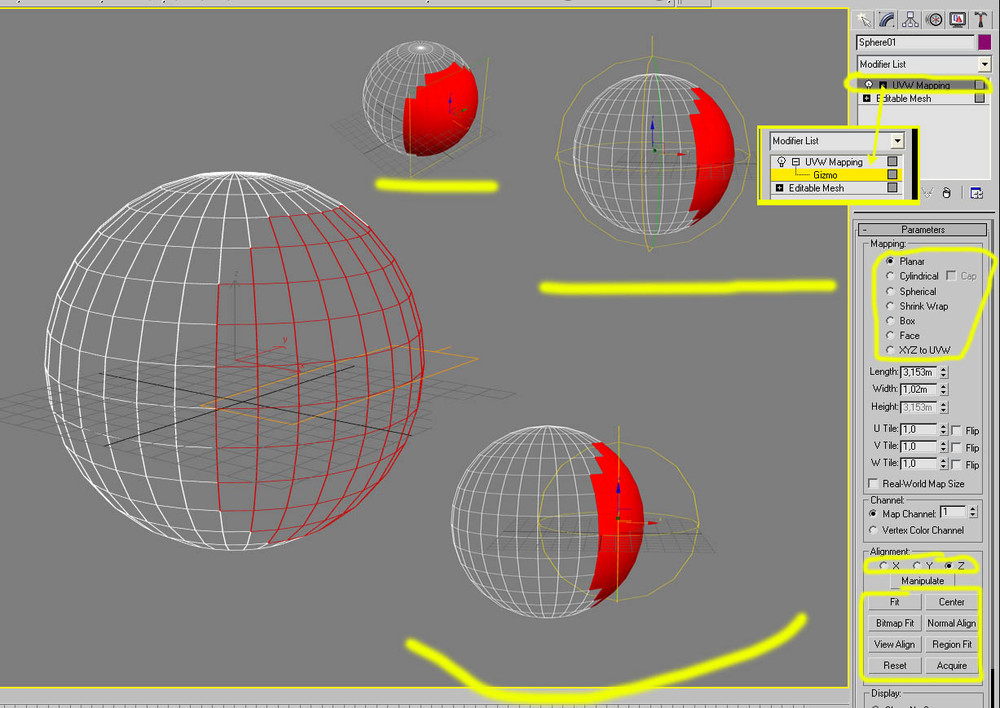Click the Region Fit button
1000x708 pixels.
[x=952, y=644]
